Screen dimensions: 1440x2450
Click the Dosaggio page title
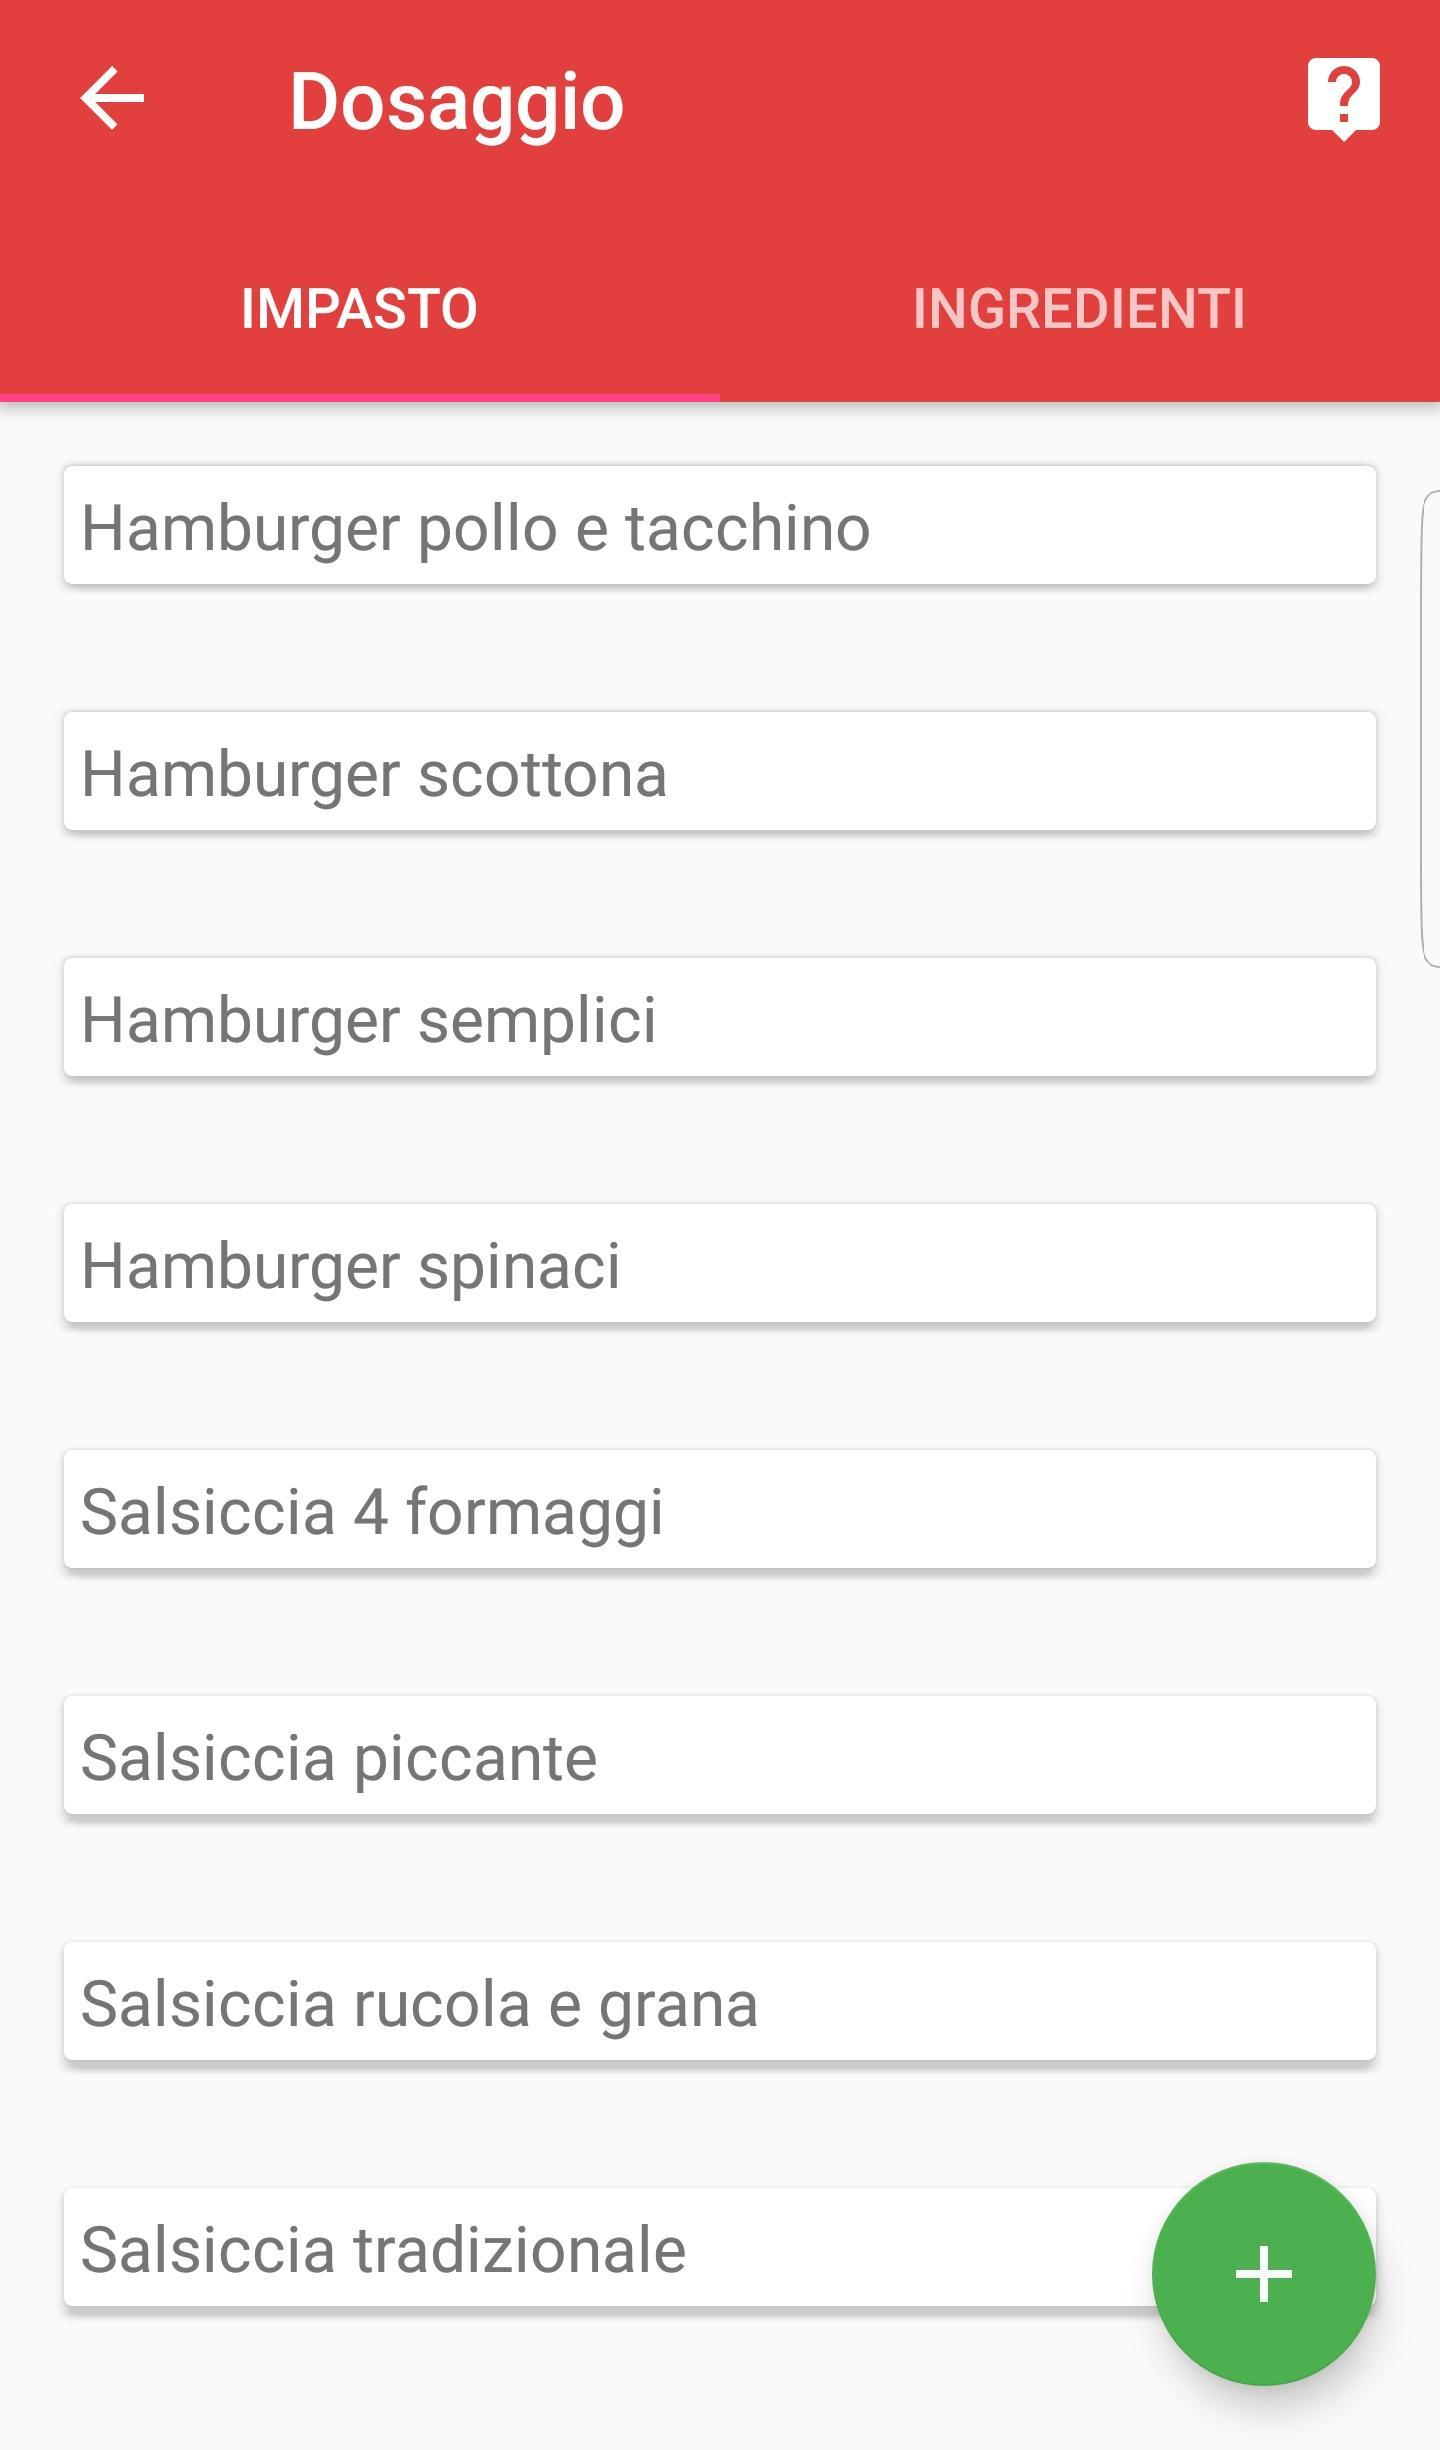click(457, 103)
